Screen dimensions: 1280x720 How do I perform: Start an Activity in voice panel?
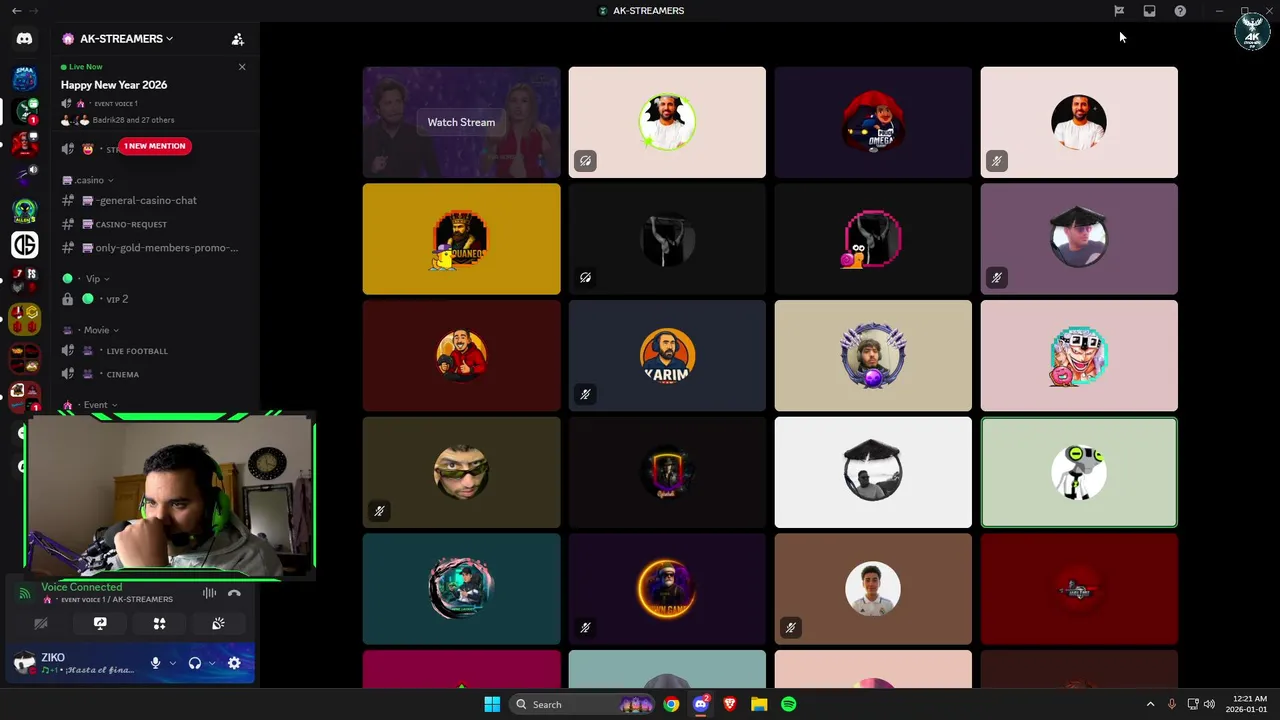pyautogui.click(x=159, y=623)
